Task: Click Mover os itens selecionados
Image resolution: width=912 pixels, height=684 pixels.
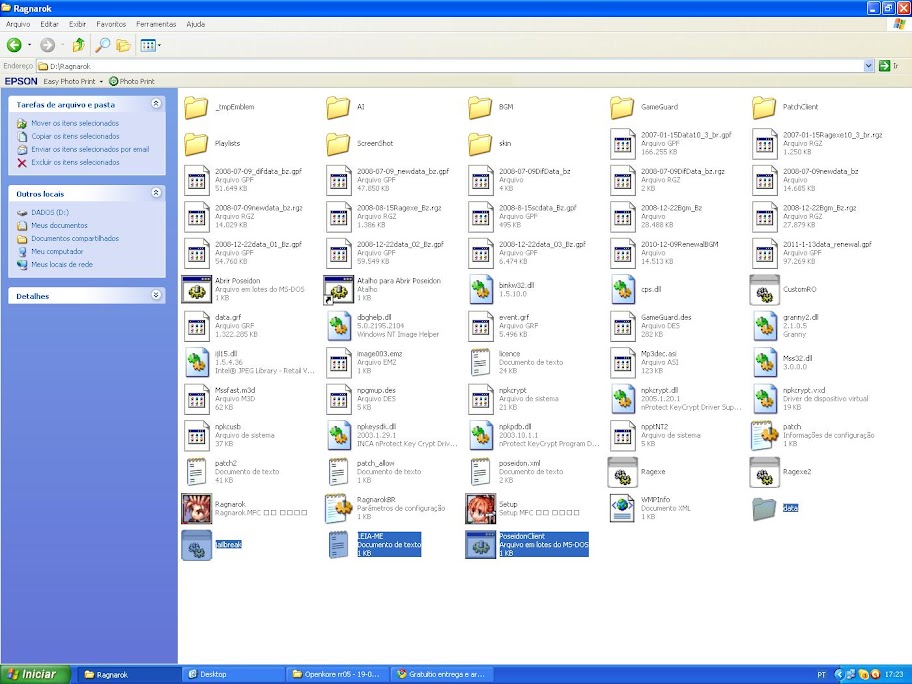Action: click(75, 123)
